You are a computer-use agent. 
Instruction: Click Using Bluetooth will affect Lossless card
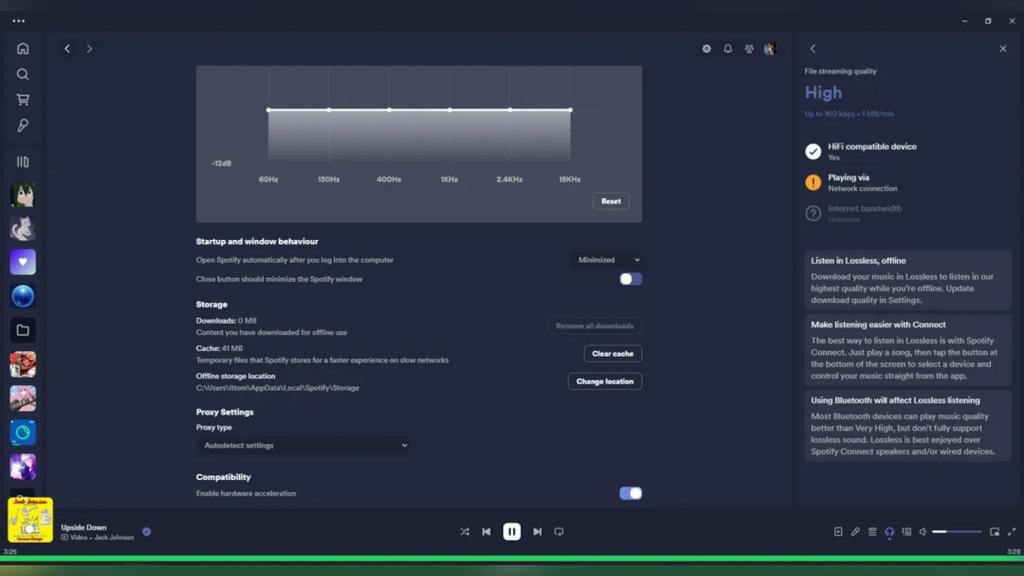pos(908,426)
